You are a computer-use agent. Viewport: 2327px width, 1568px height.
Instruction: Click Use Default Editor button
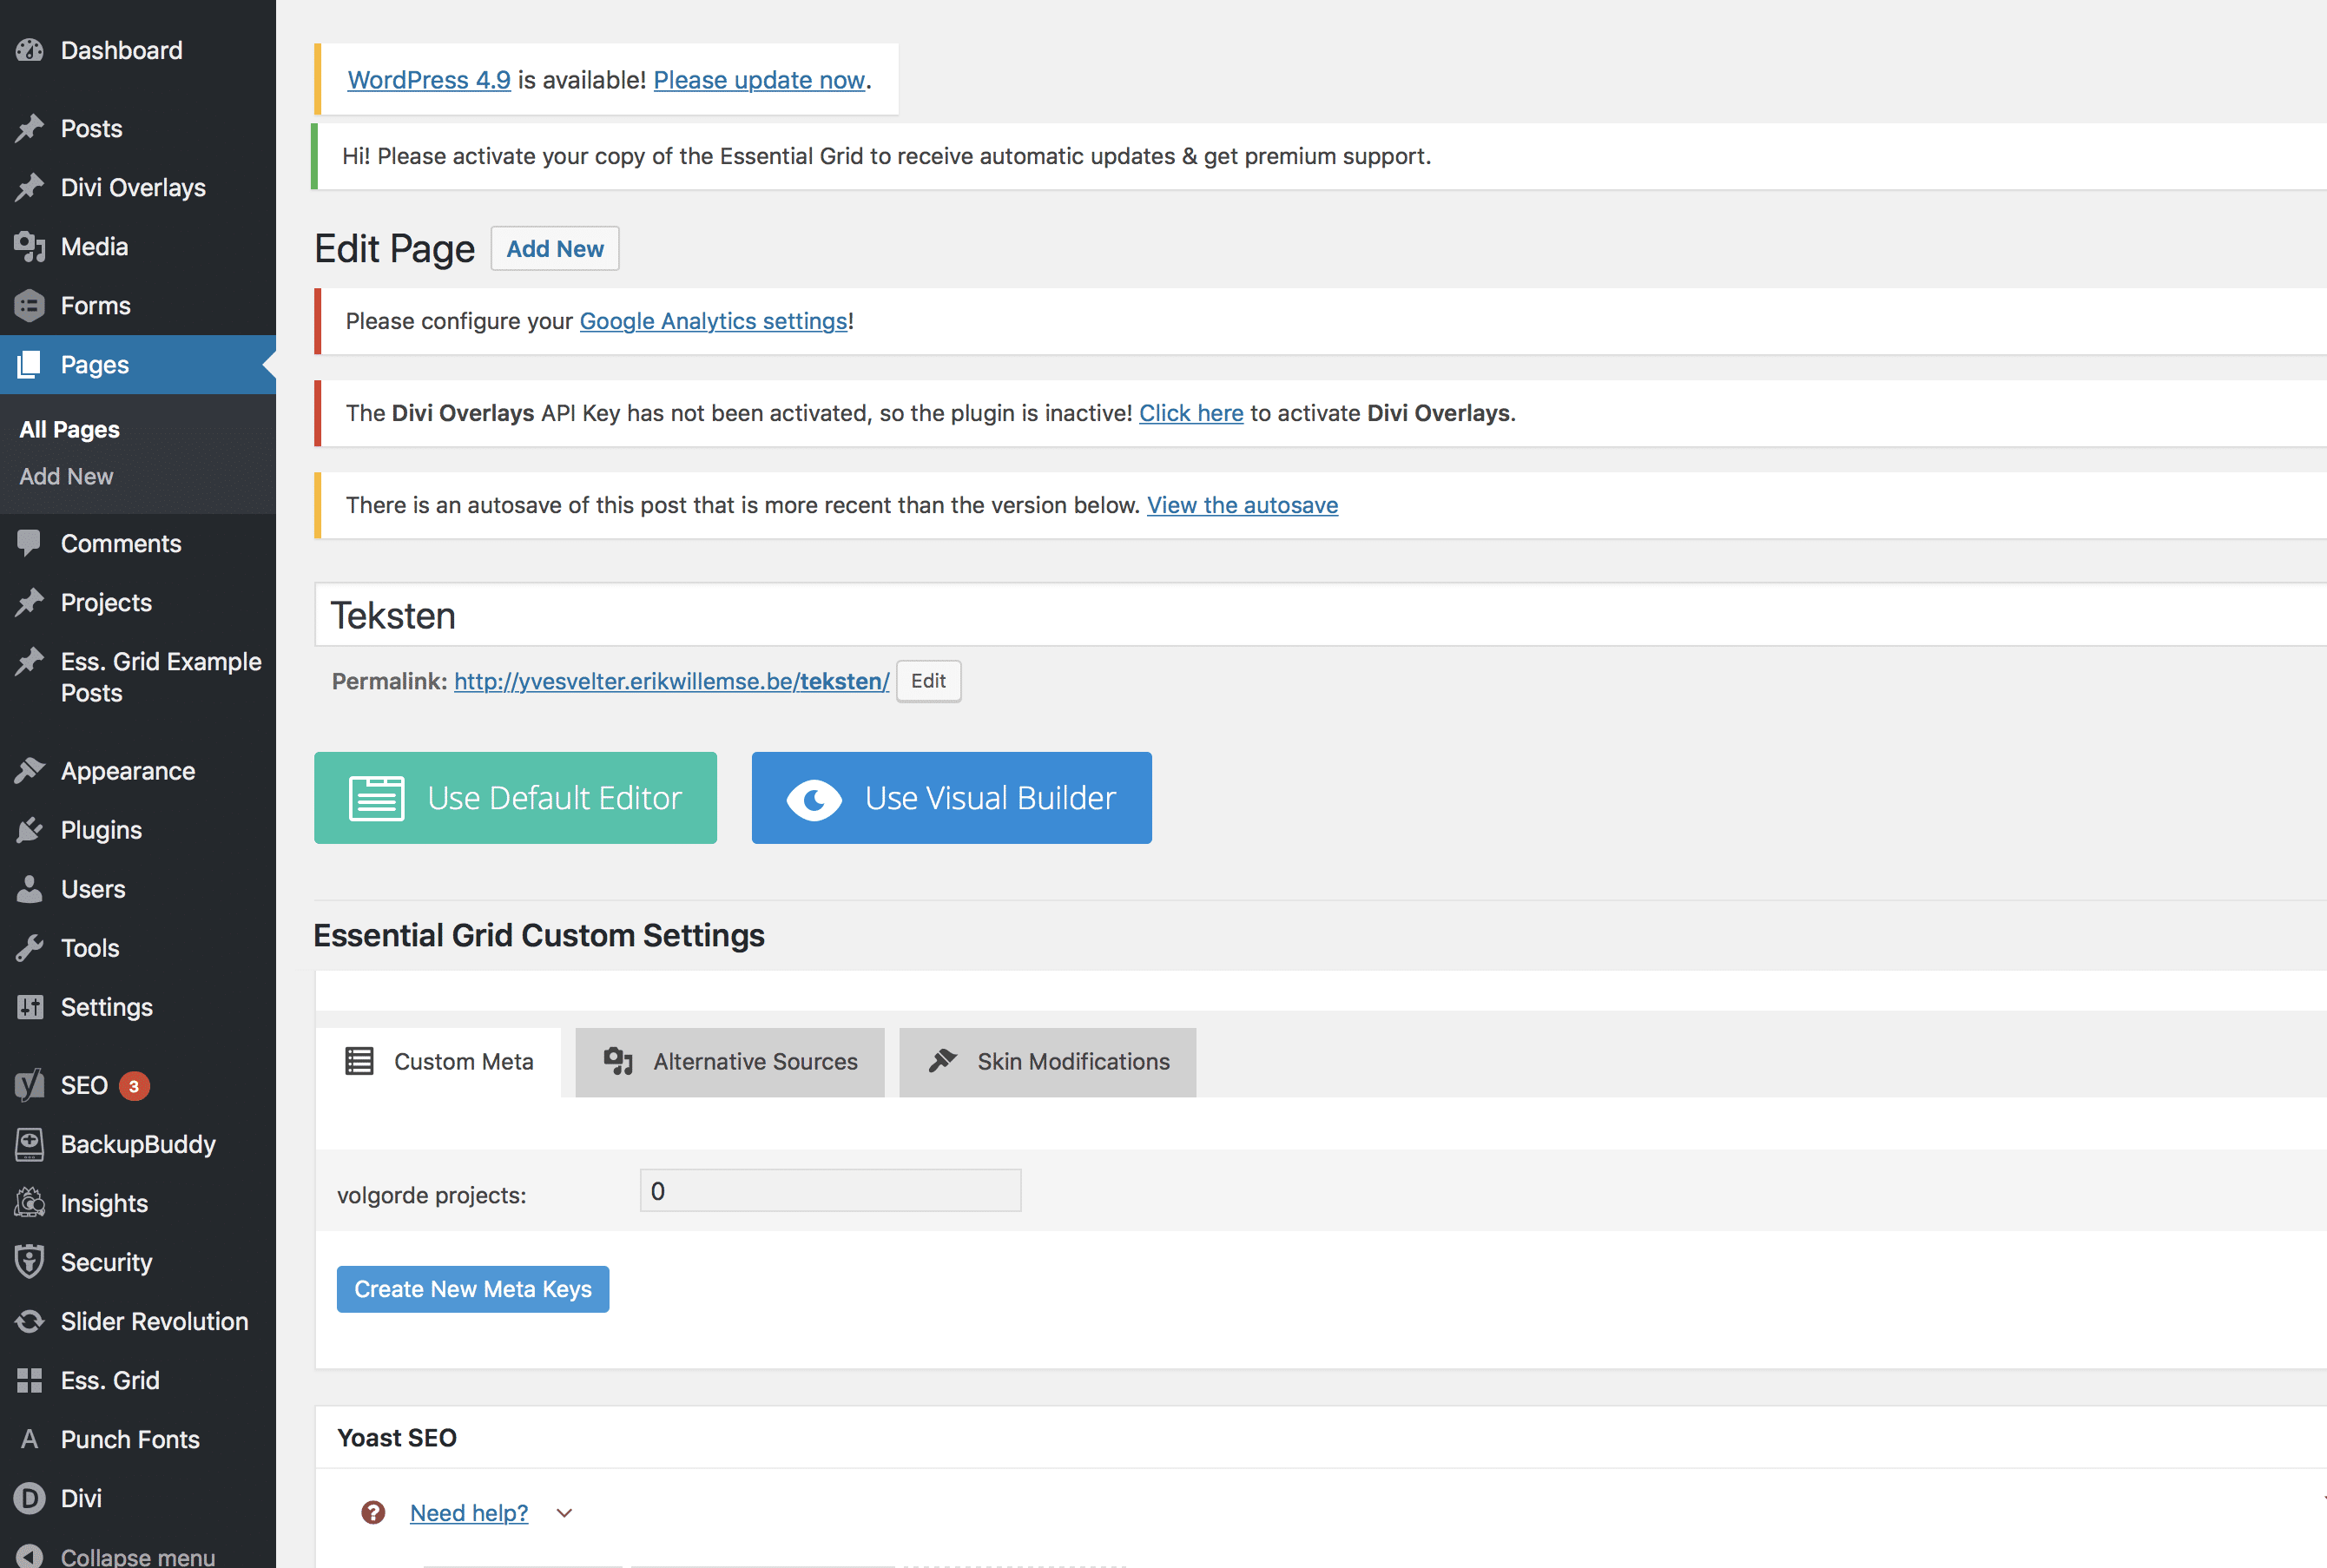click(x=515, y=798)
